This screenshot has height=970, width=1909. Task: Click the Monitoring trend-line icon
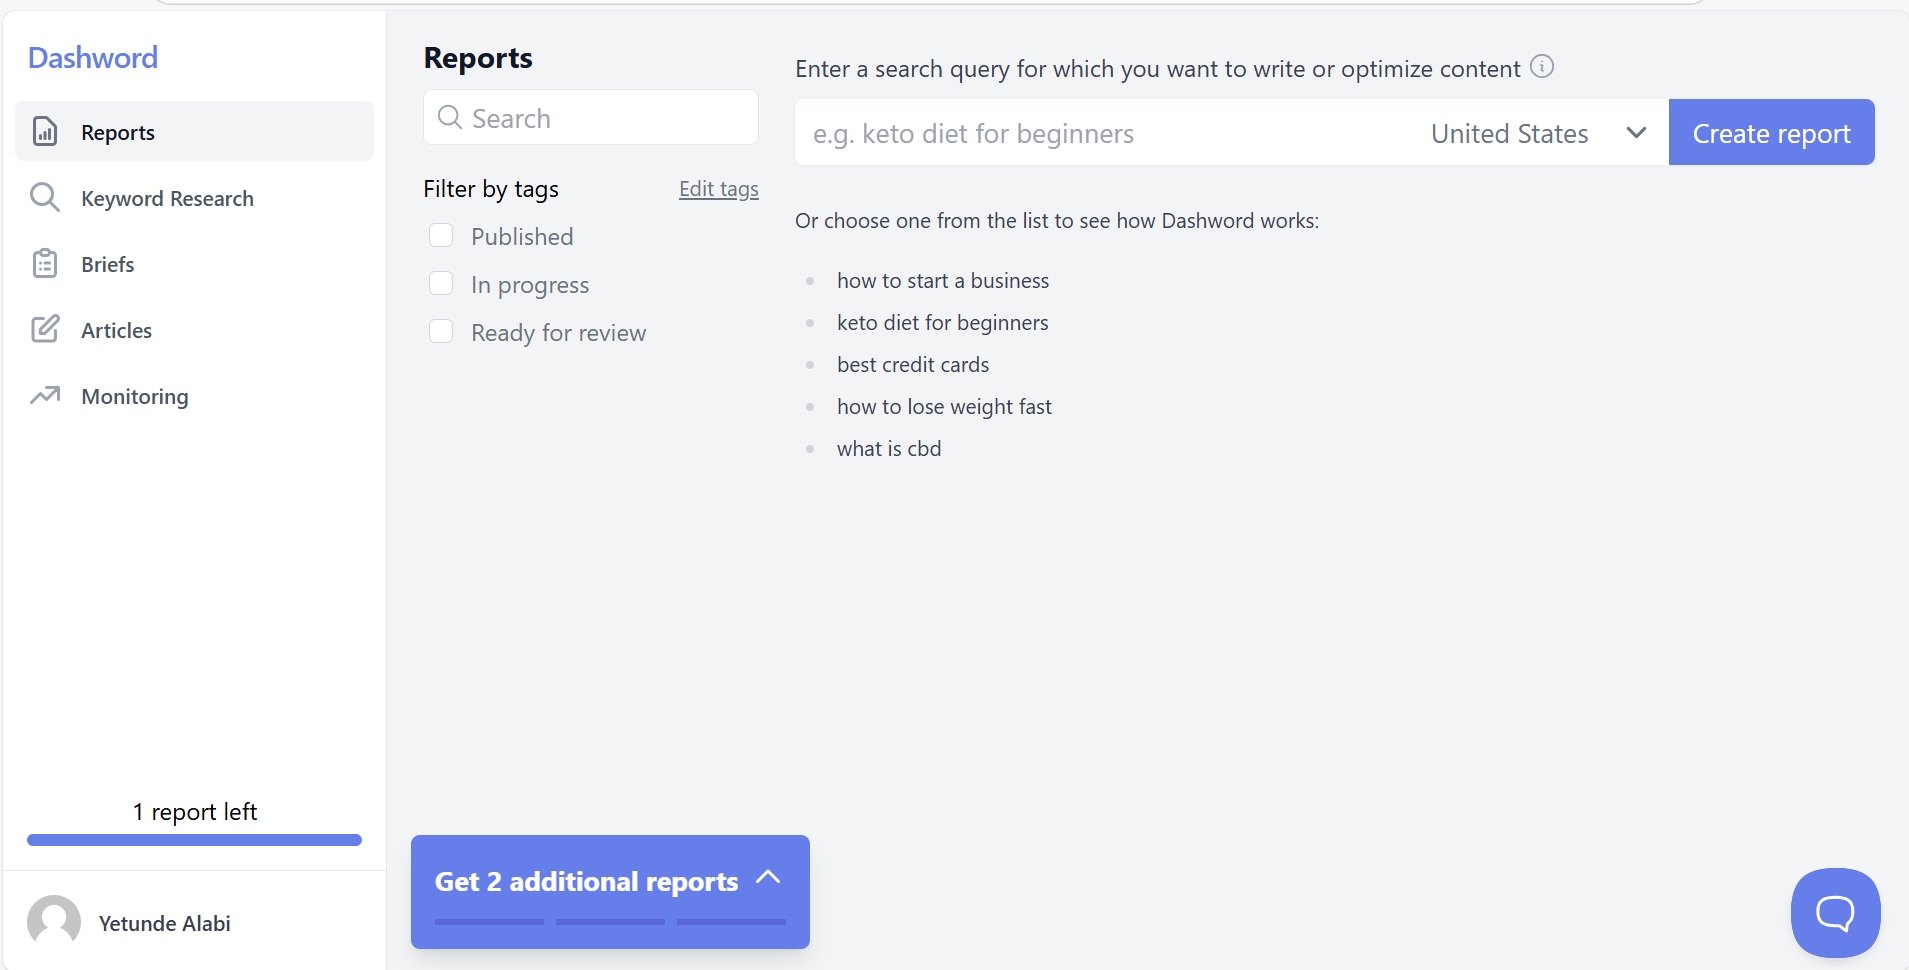(45, 395)
